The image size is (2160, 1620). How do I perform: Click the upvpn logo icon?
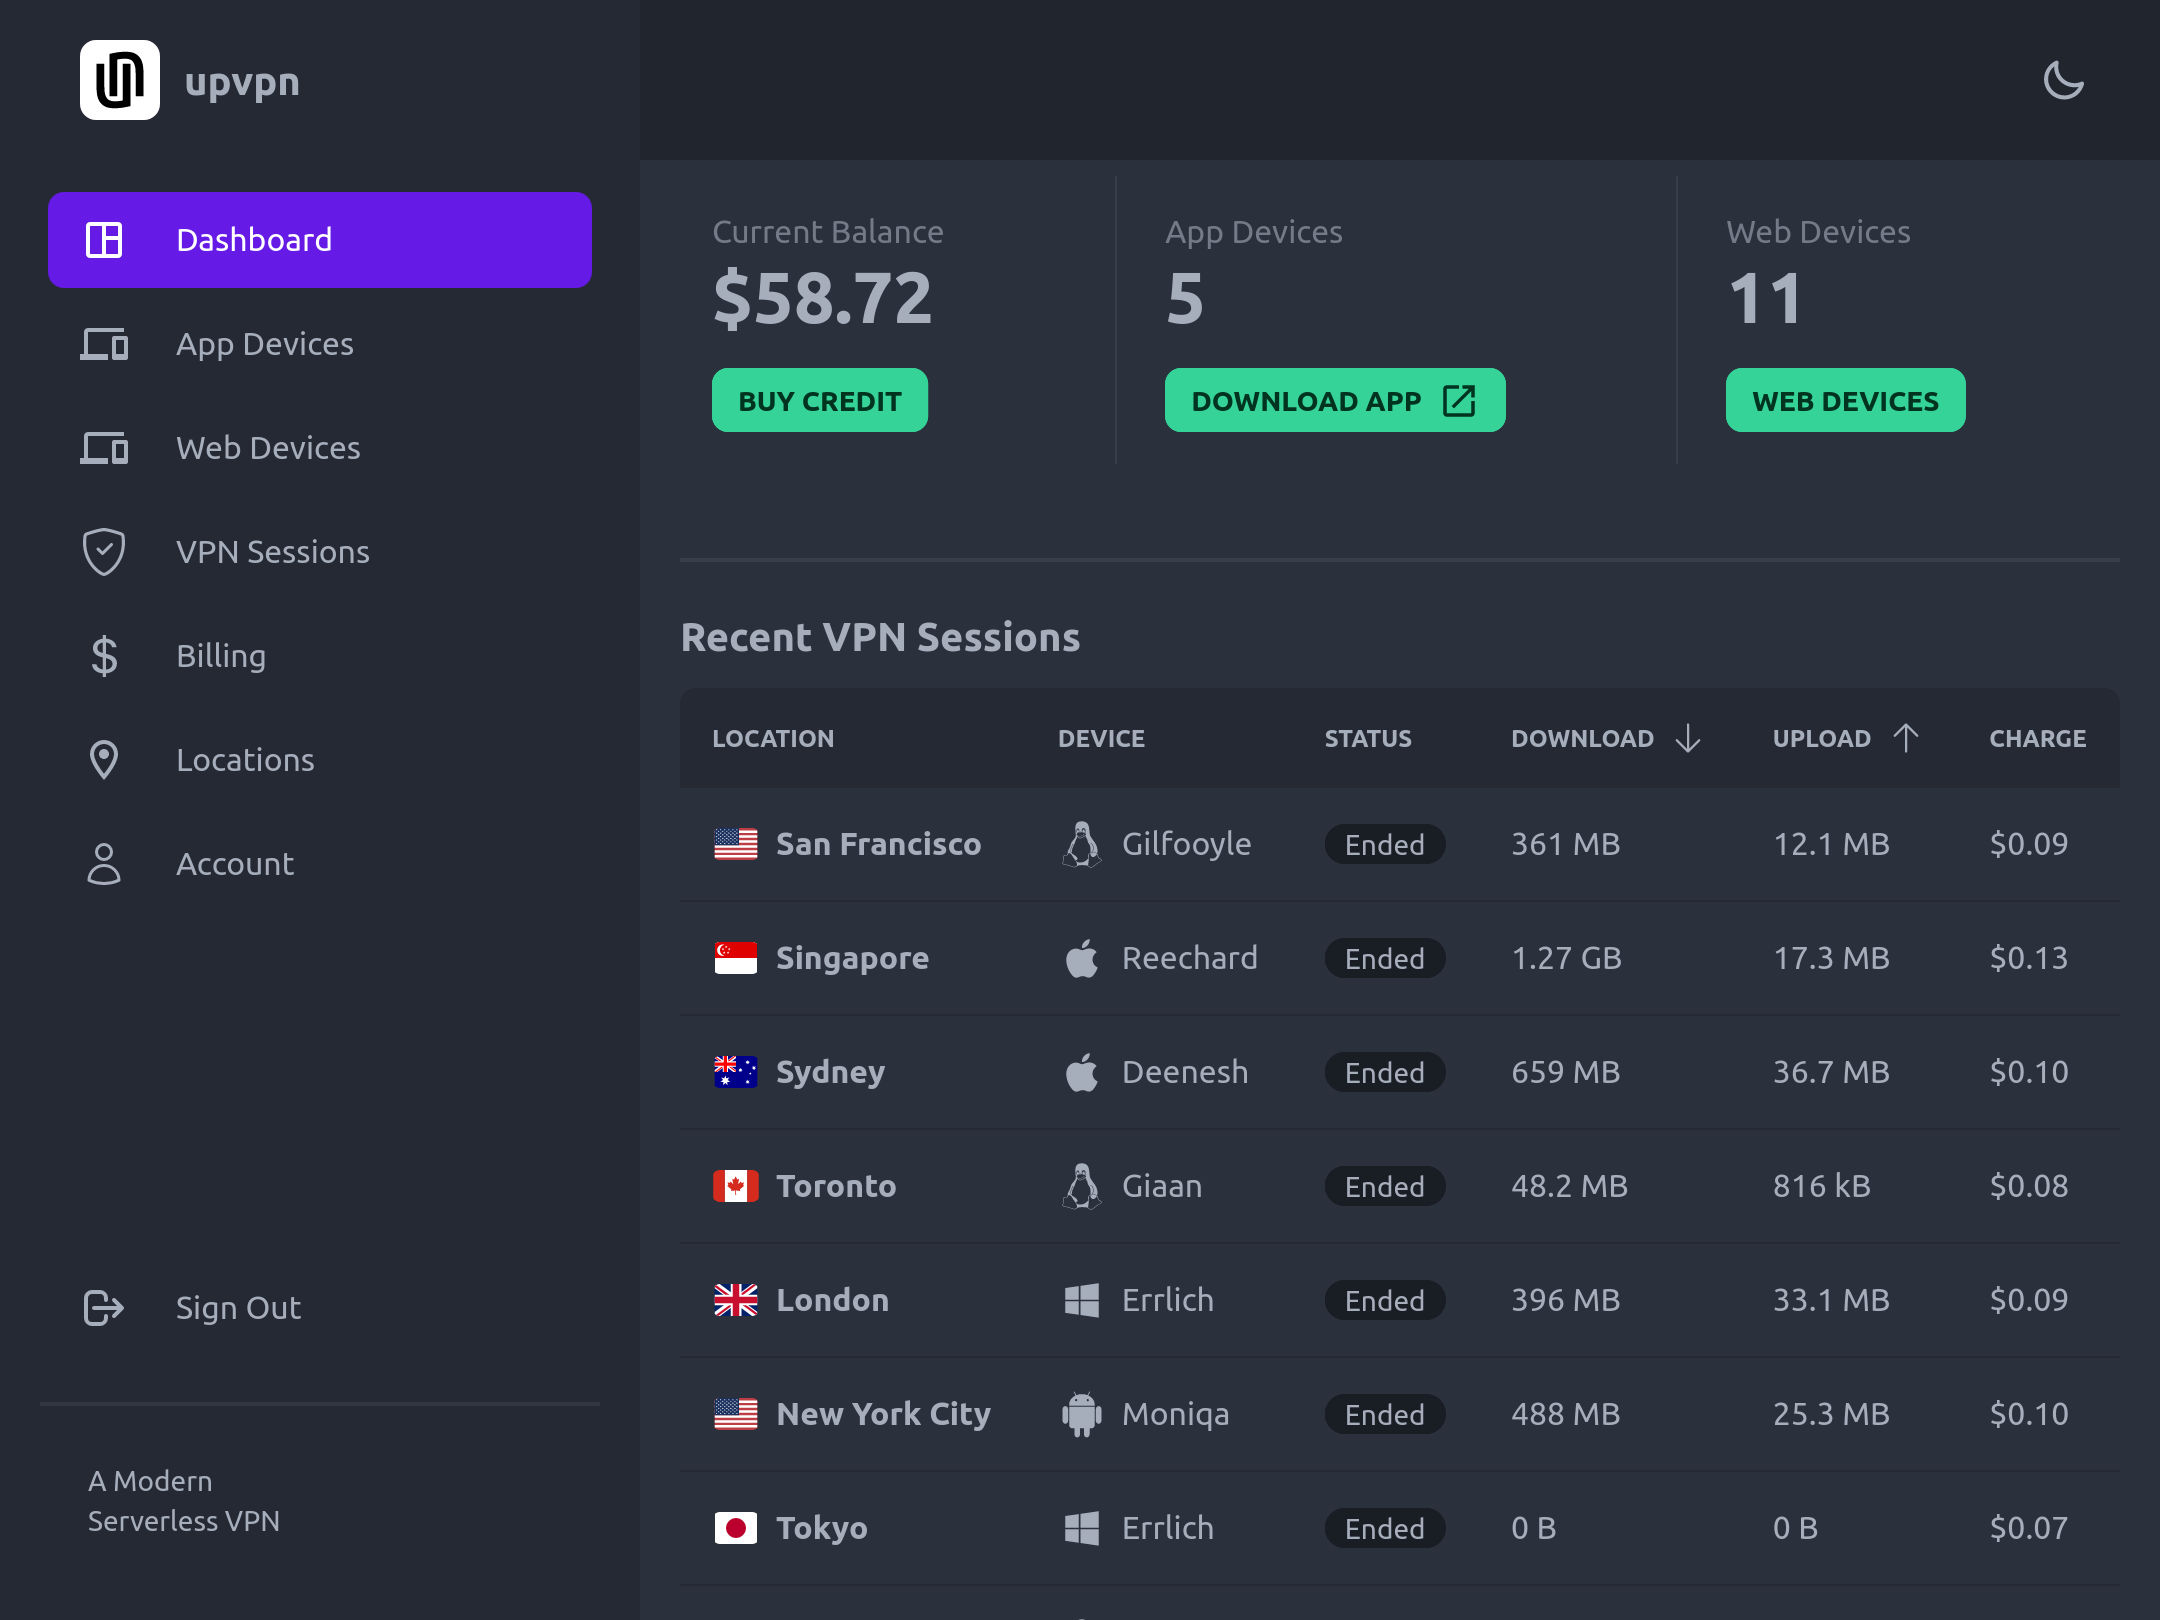point(120,80)
